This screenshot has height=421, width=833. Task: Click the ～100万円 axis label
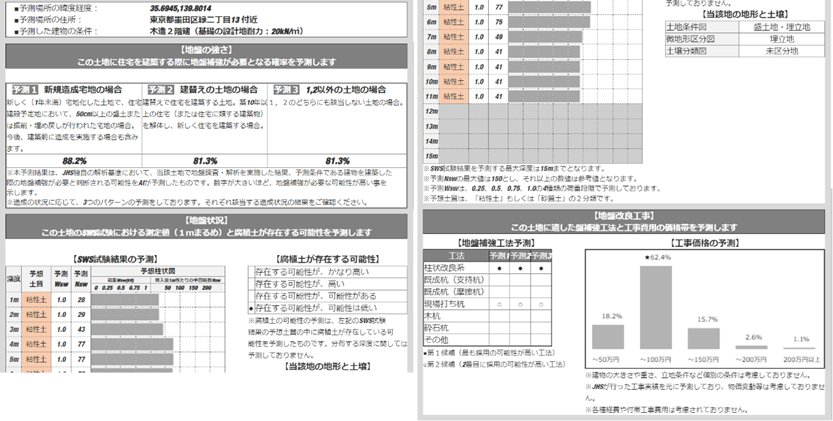656,359
